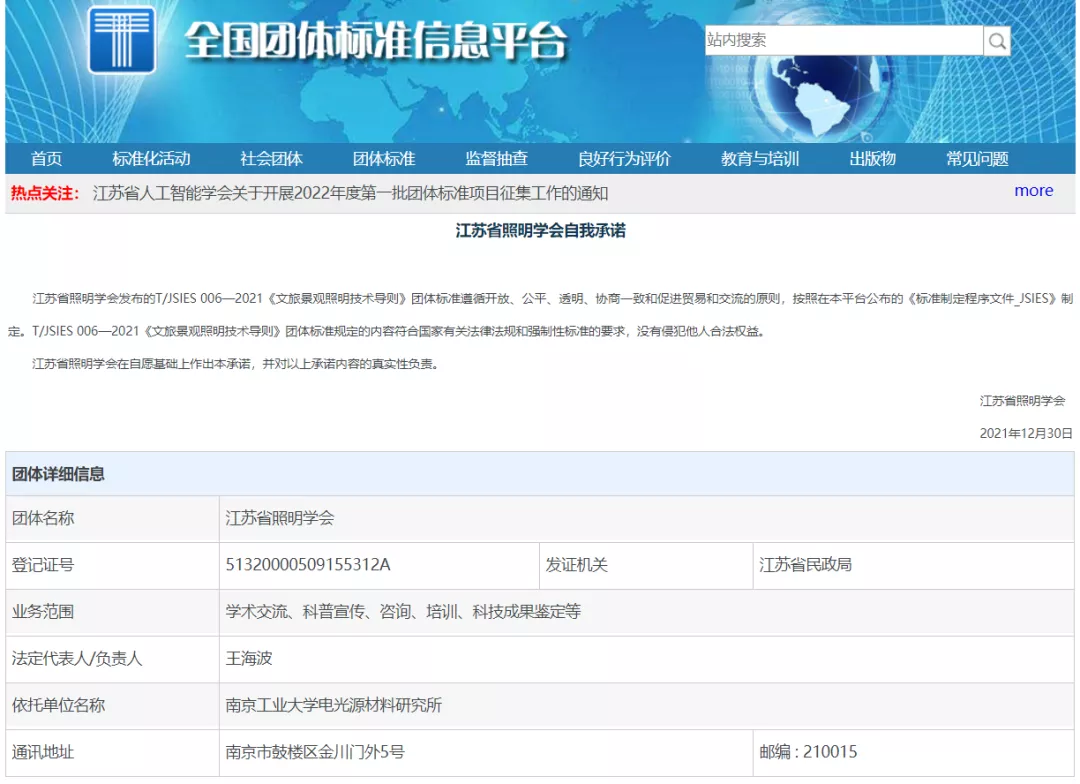1080x784 pixels.
Task: Click the more link for hot topics
Action: 1033,190
